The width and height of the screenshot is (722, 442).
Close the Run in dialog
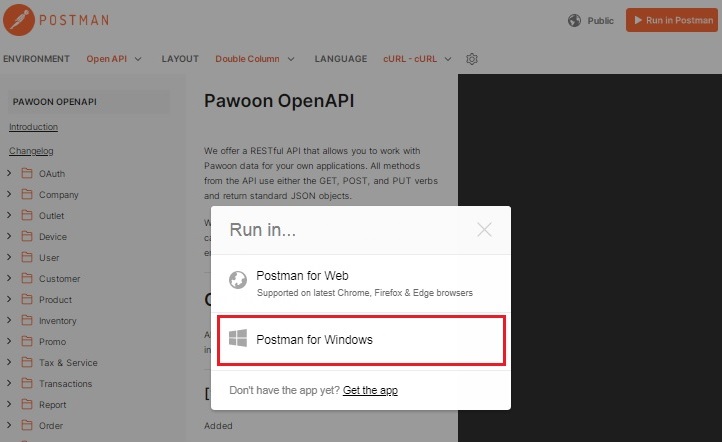[x=484, y=229]
